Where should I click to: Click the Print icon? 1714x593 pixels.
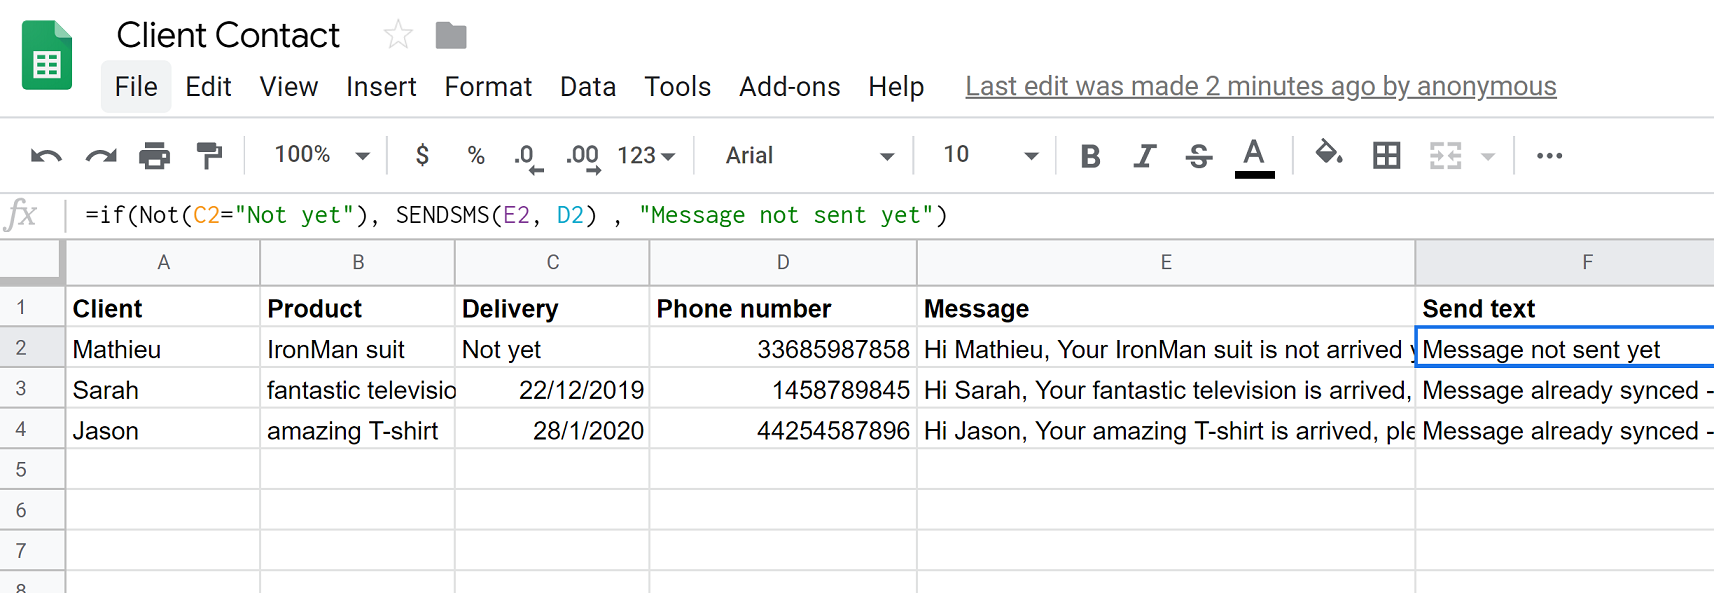(x=155, y=155)
